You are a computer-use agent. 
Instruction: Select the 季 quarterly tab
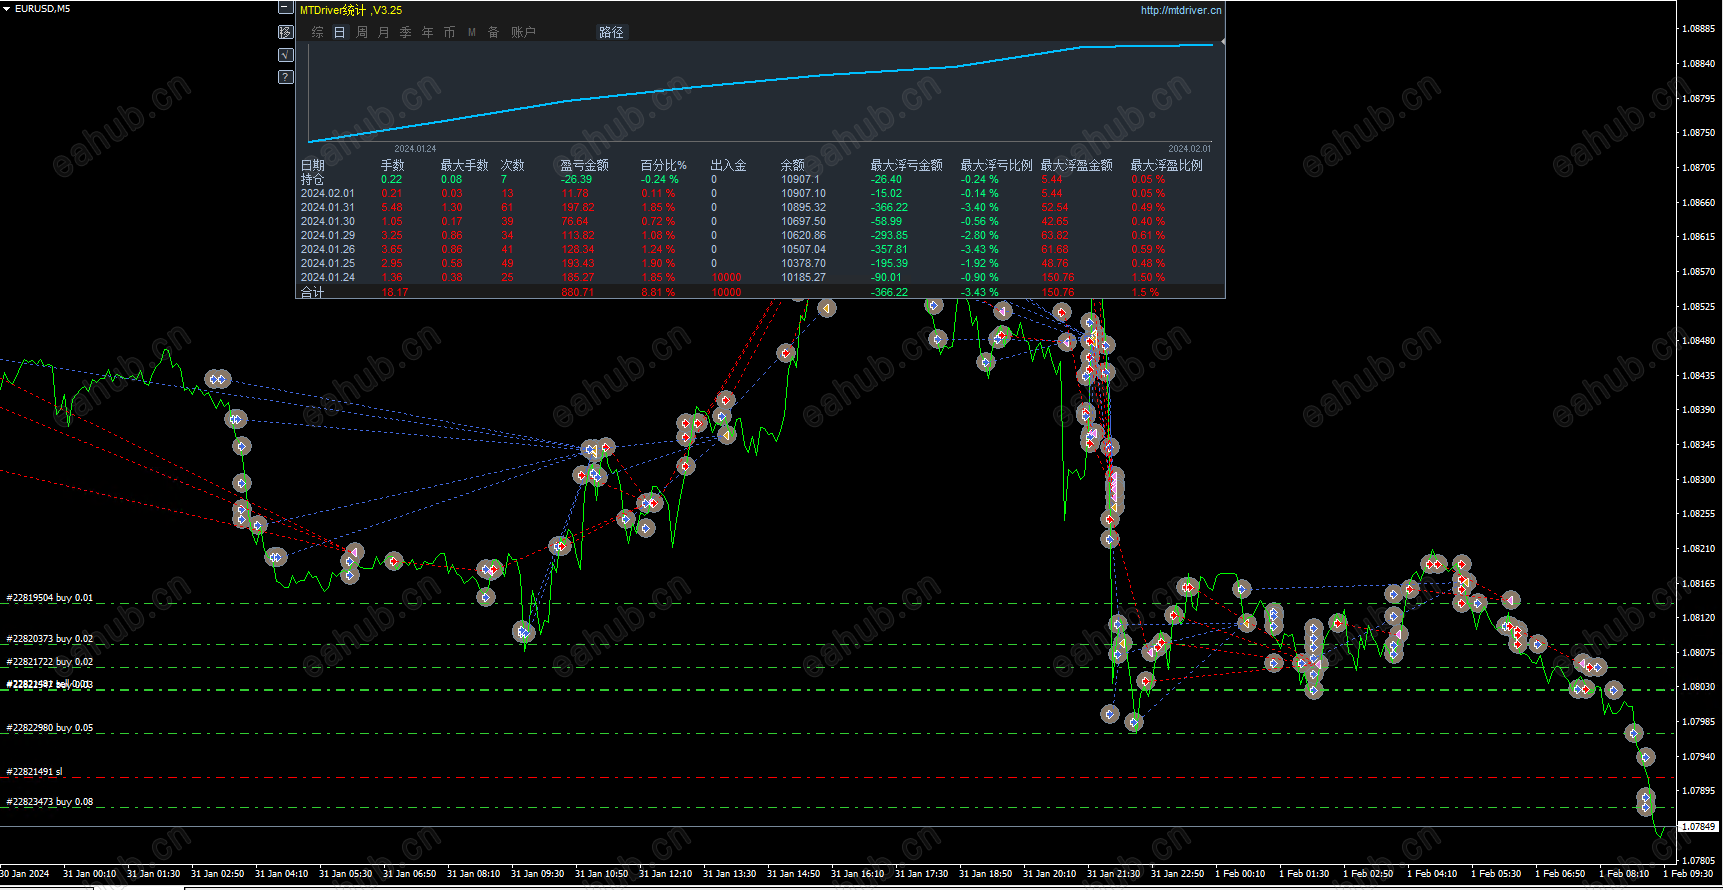coord(406,32)
